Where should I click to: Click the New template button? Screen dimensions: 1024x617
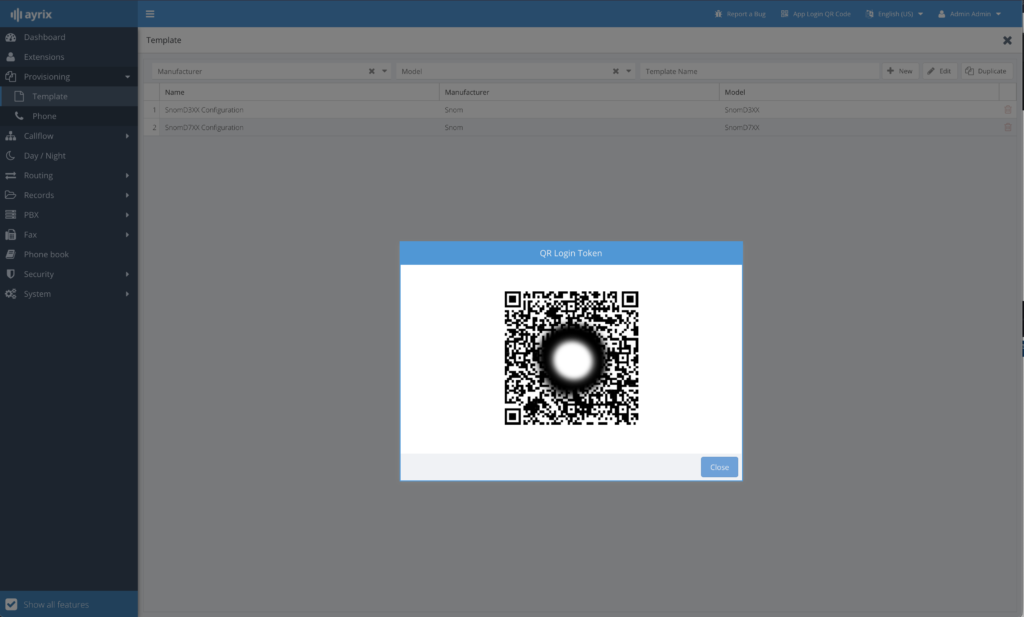click(900, 71)
